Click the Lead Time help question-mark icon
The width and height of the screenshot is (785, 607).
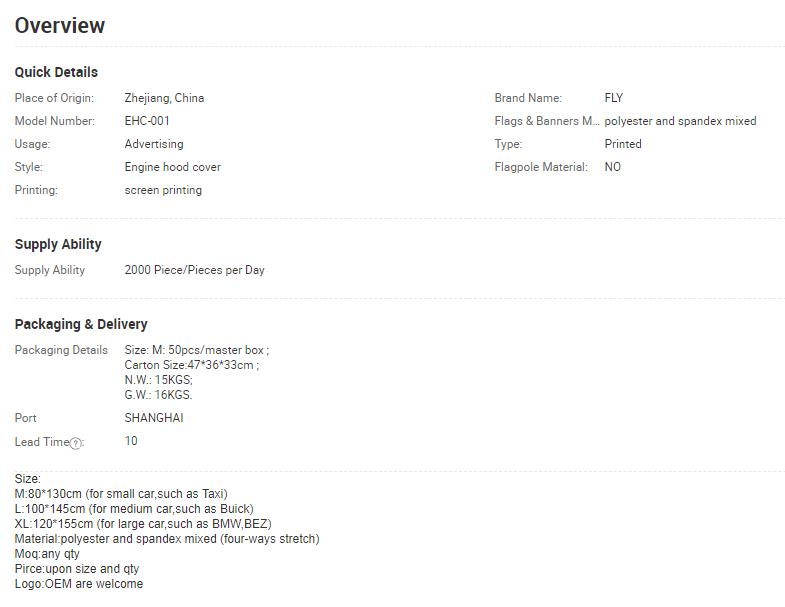coord(75,443)
